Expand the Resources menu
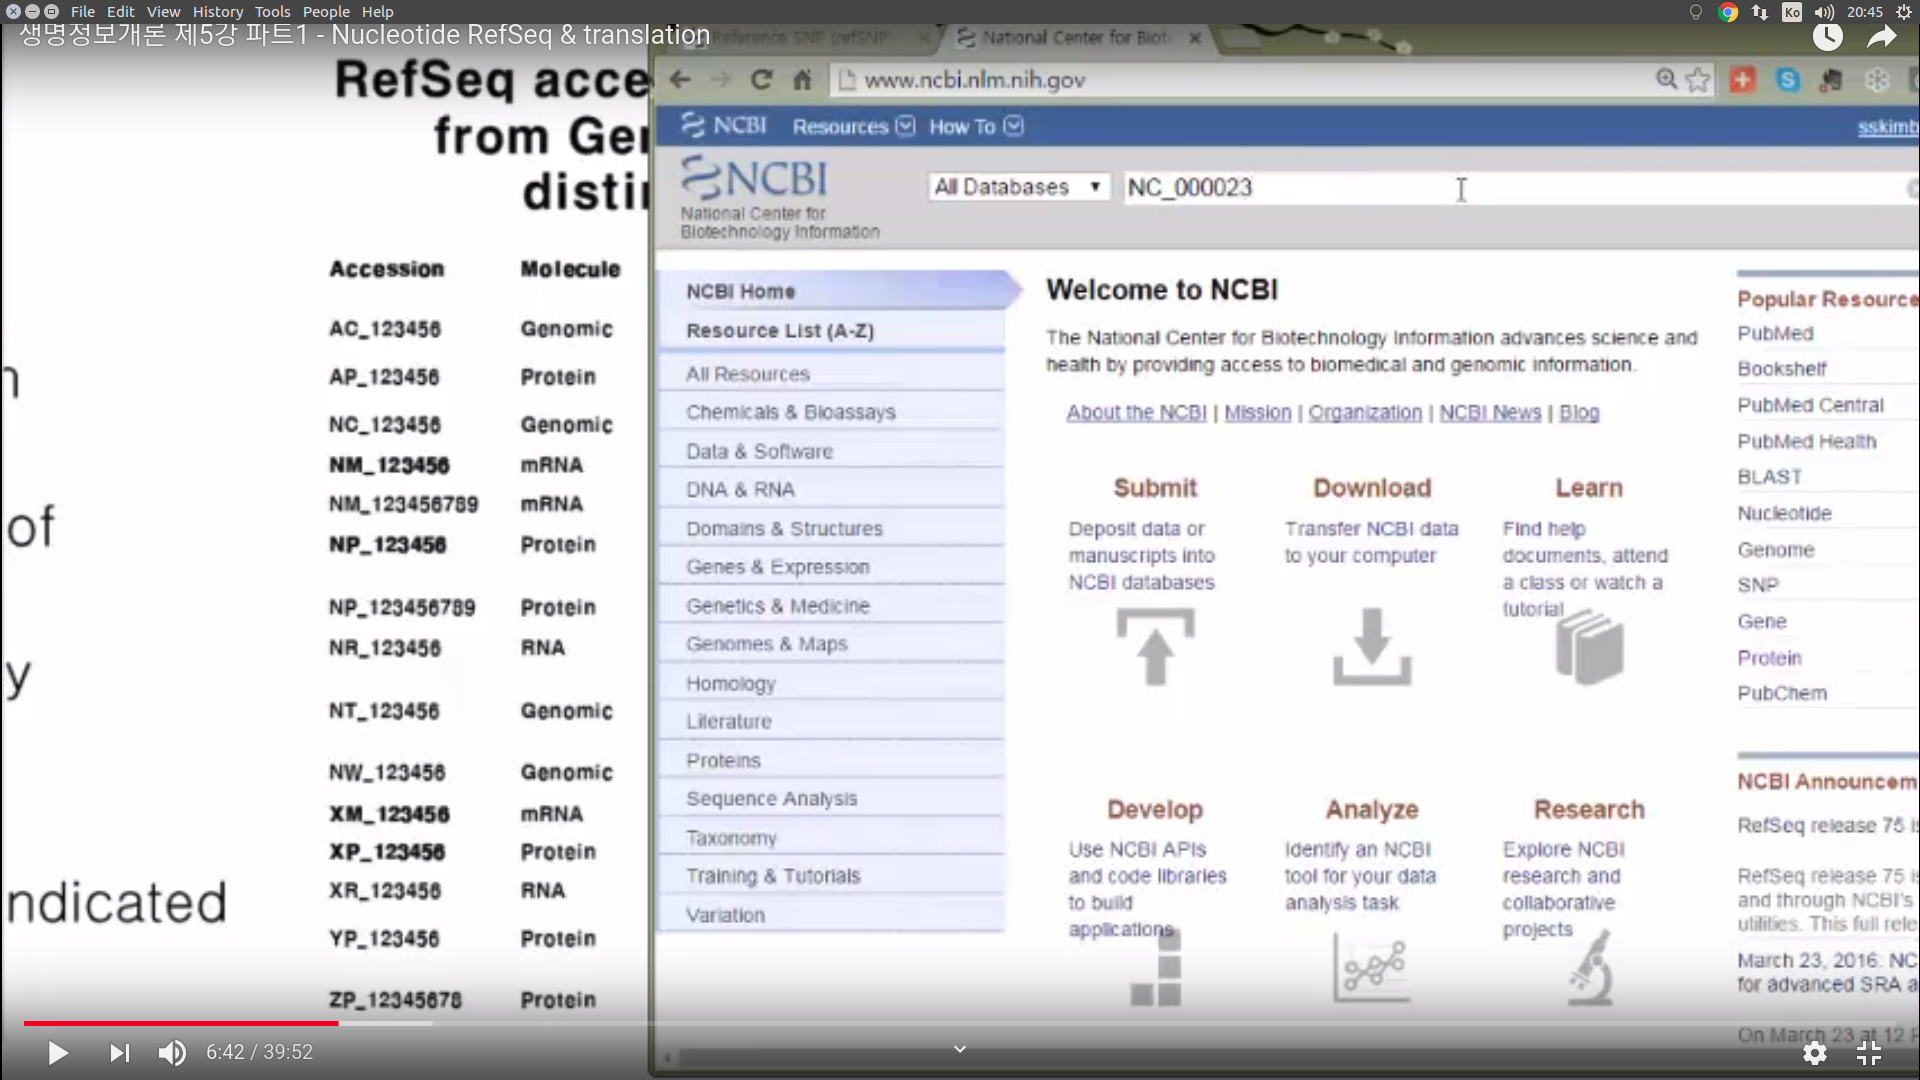1920x1080 pixels. tap(852, 127)
